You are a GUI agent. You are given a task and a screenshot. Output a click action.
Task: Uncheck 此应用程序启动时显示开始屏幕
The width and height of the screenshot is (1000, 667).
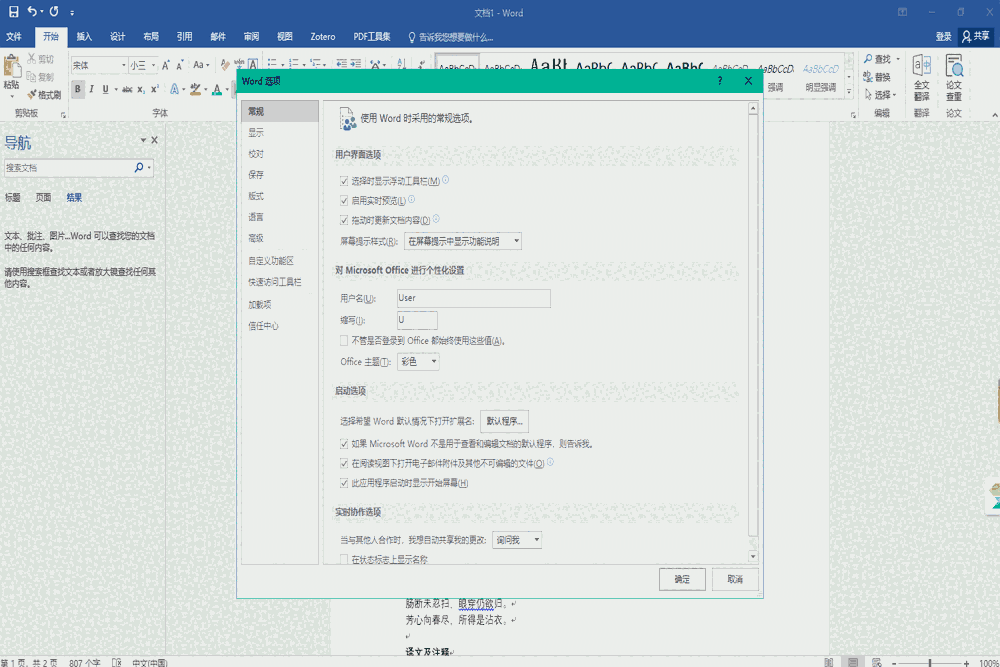(x=343, y=481)
